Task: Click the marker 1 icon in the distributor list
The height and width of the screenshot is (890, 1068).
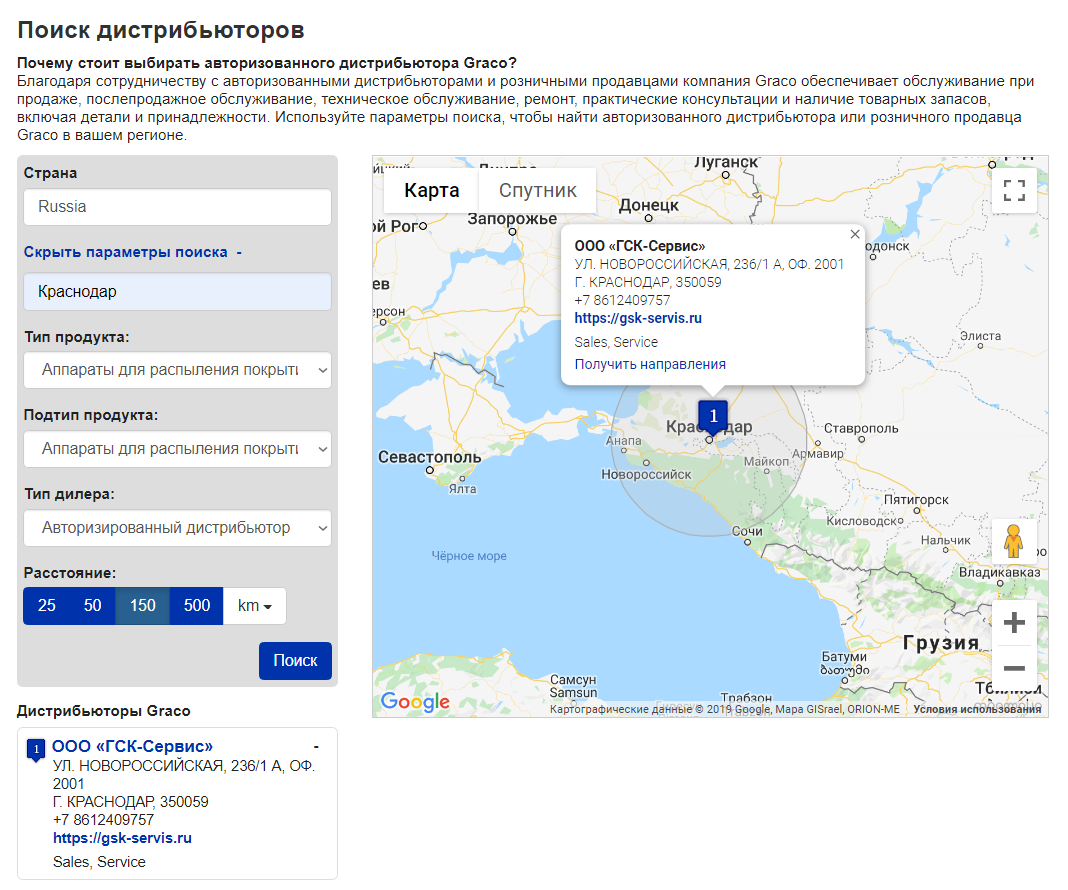Action: 36,750
